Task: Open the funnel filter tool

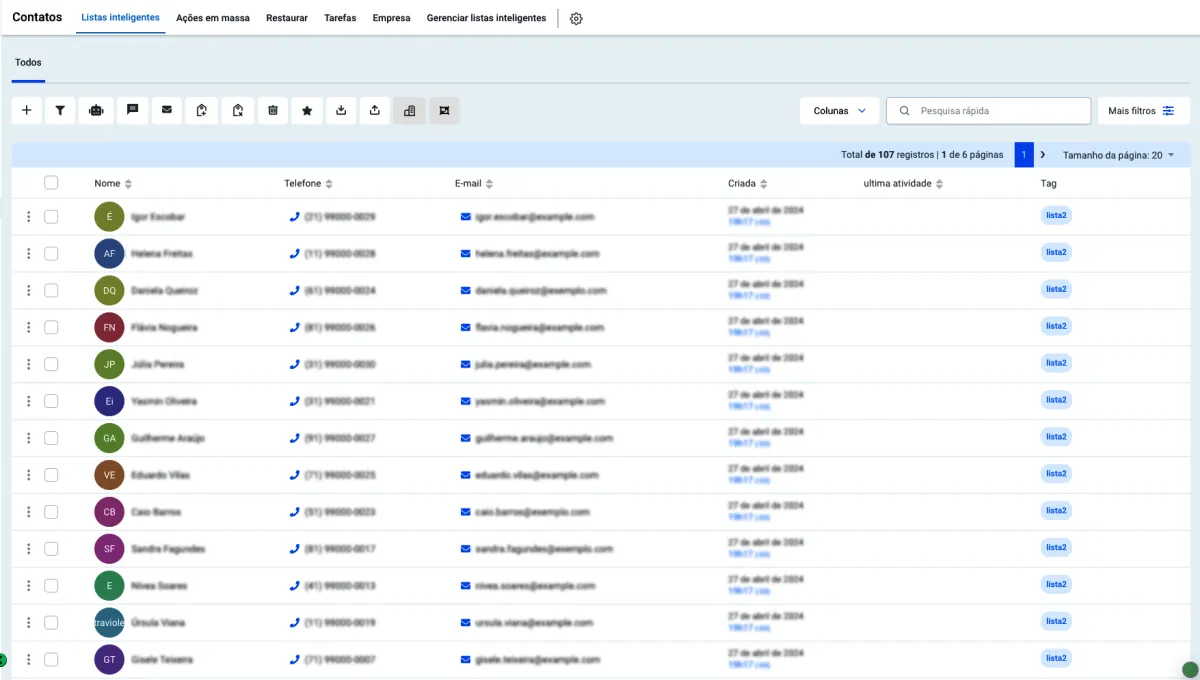Action: click(60, 111)
